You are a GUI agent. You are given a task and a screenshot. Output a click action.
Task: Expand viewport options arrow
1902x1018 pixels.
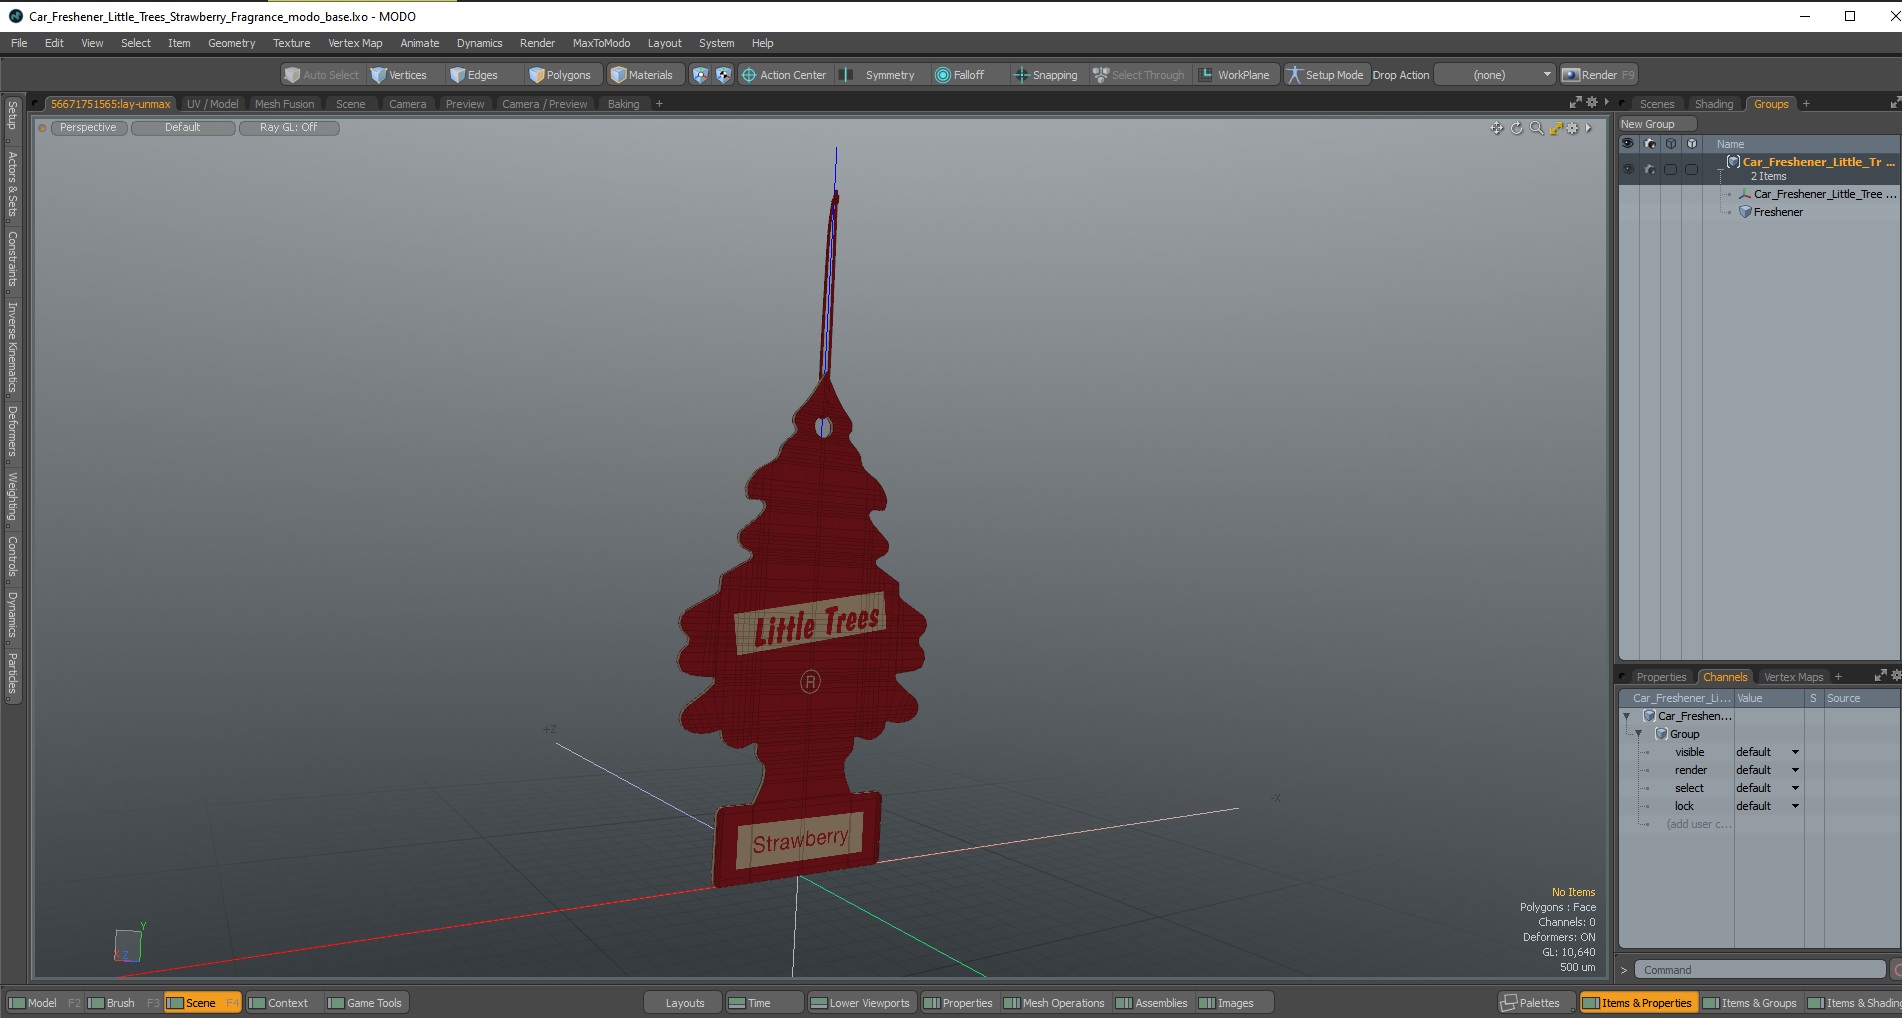click(1588, 128)
